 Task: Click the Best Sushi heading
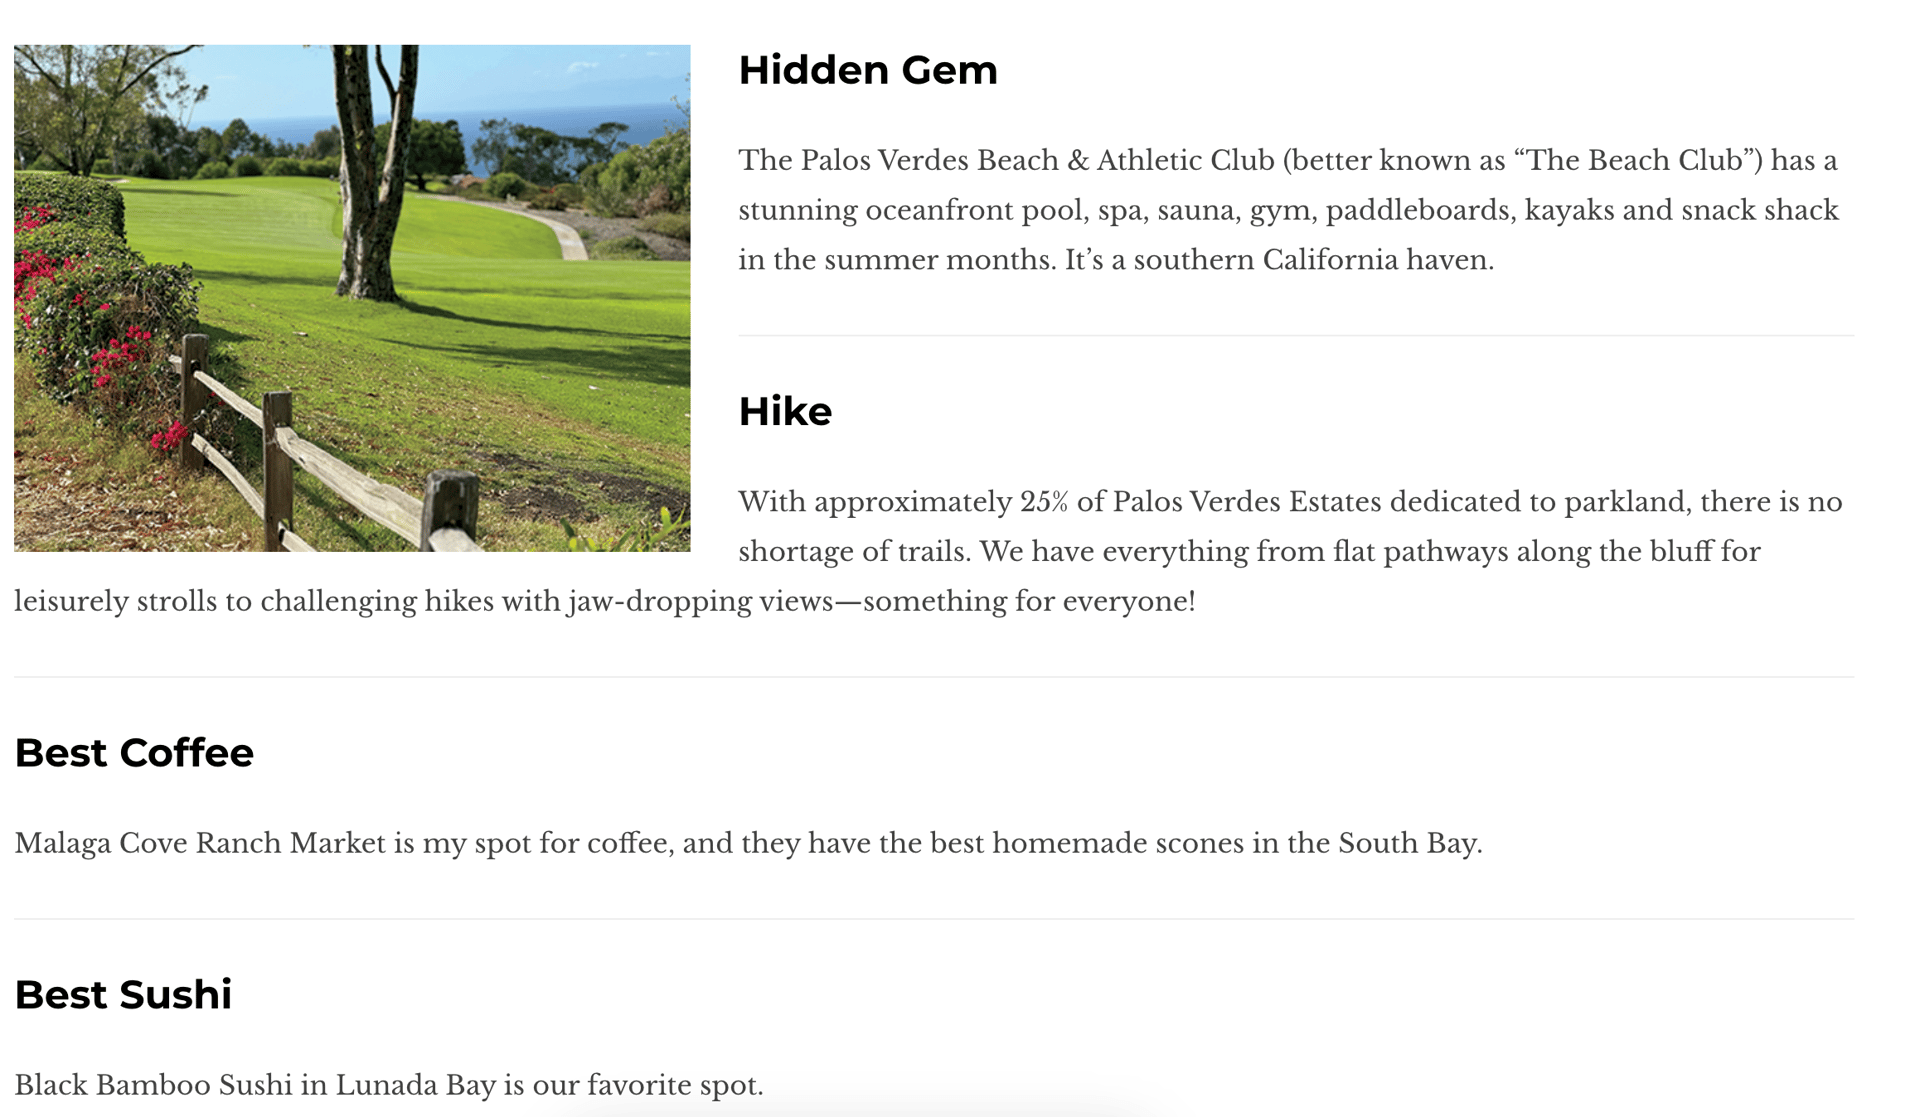(123, 995)
